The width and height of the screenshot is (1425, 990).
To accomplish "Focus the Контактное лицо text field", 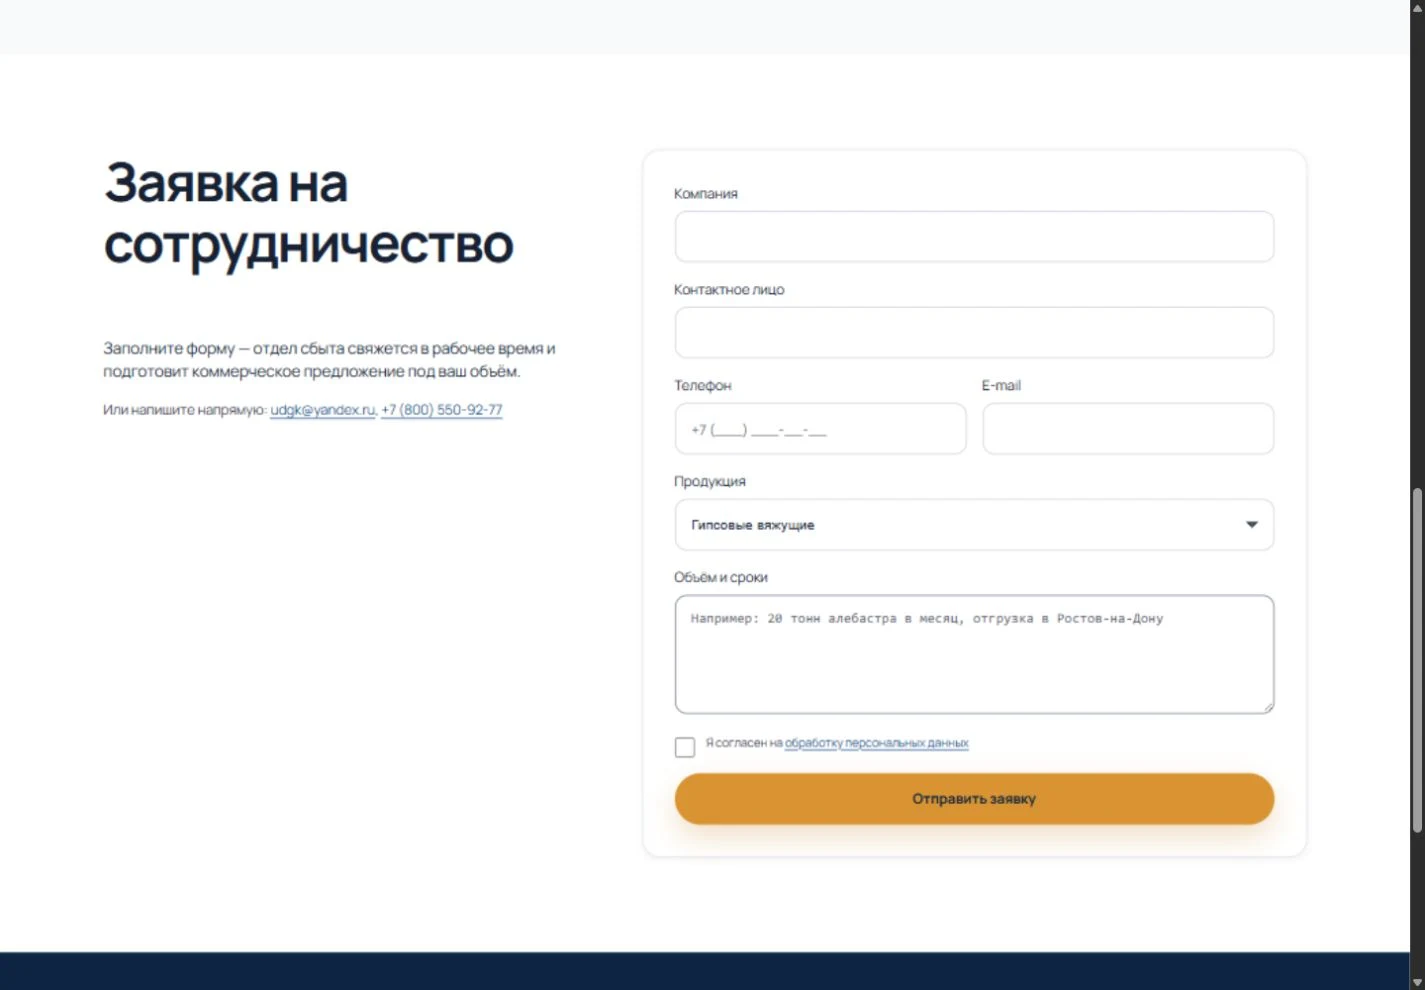I will pyautogui.click(x=974, y=333).
